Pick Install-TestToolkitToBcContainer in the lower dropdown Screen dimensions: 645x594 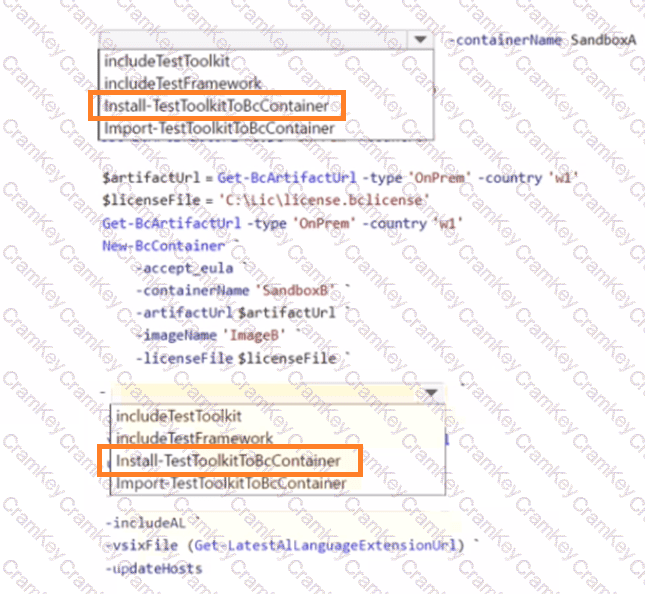pos(227,461)
